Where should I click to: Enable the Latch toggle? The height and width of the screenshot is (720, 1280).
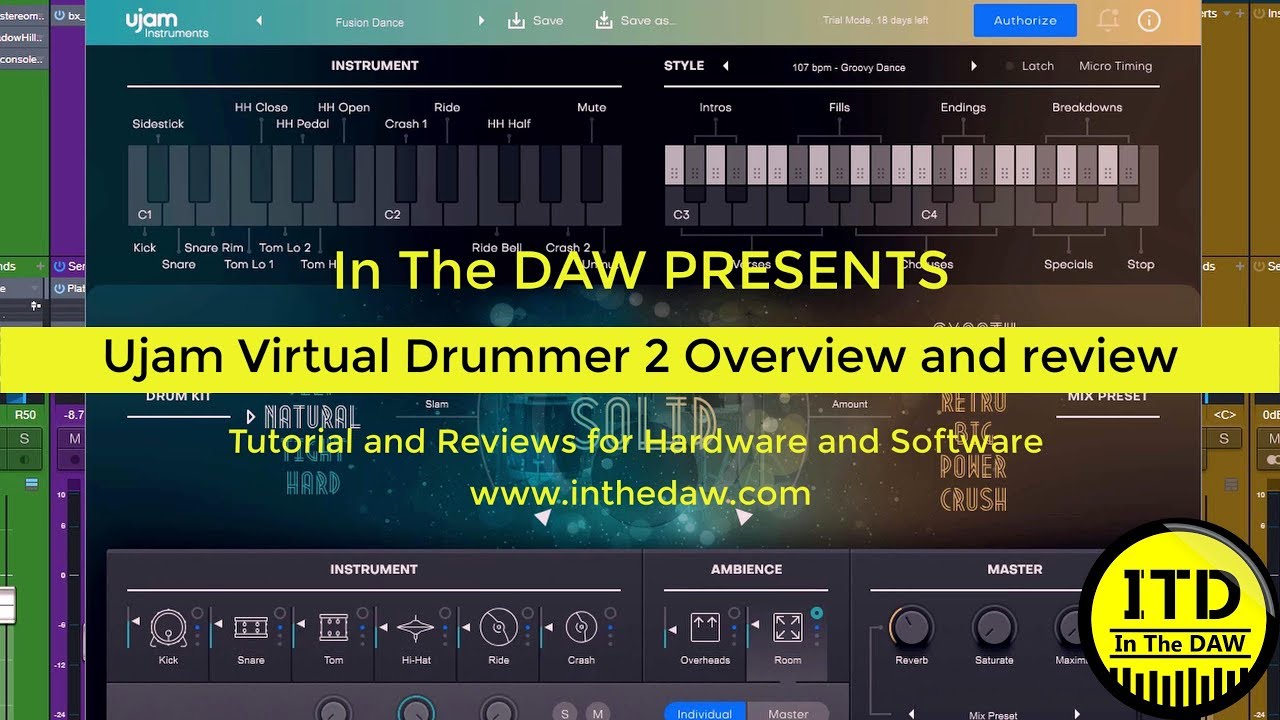click(x=1030, y=66)
